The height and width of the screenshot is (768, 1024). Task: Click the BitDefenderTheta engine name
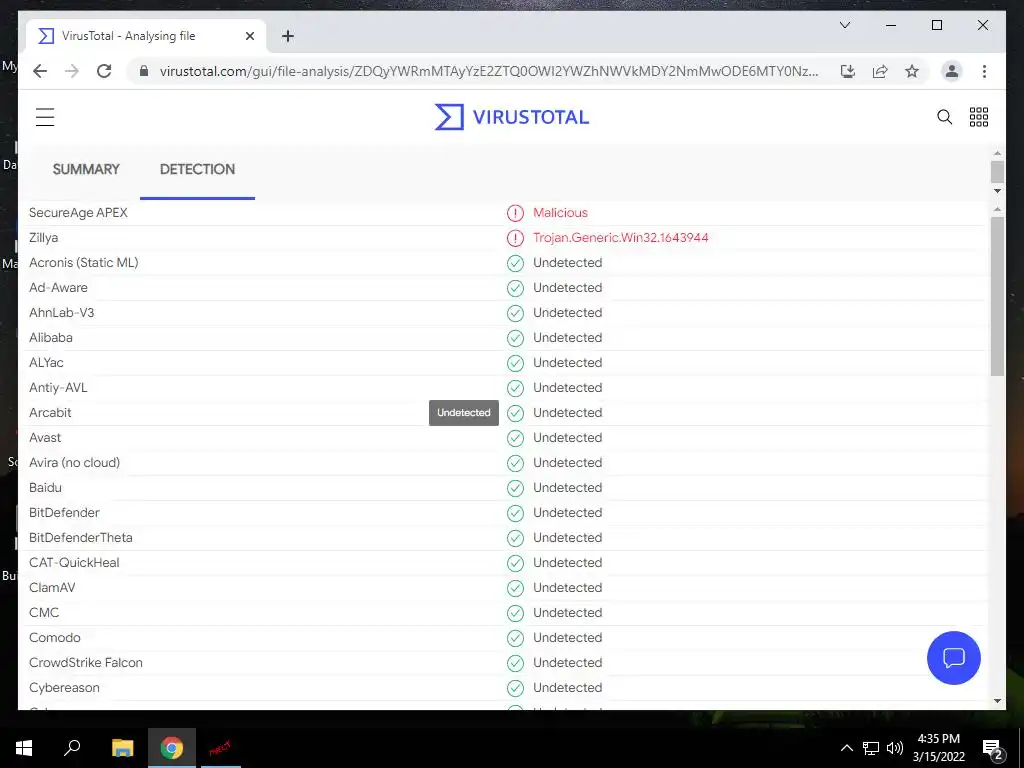80,537
